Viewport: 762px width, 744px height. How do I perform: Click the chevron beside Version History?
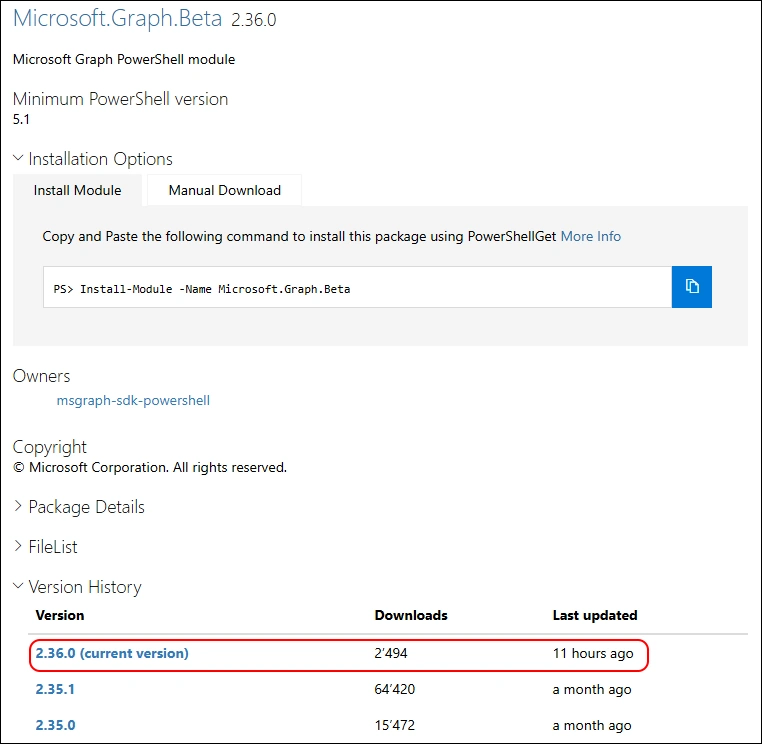point(18,587)
